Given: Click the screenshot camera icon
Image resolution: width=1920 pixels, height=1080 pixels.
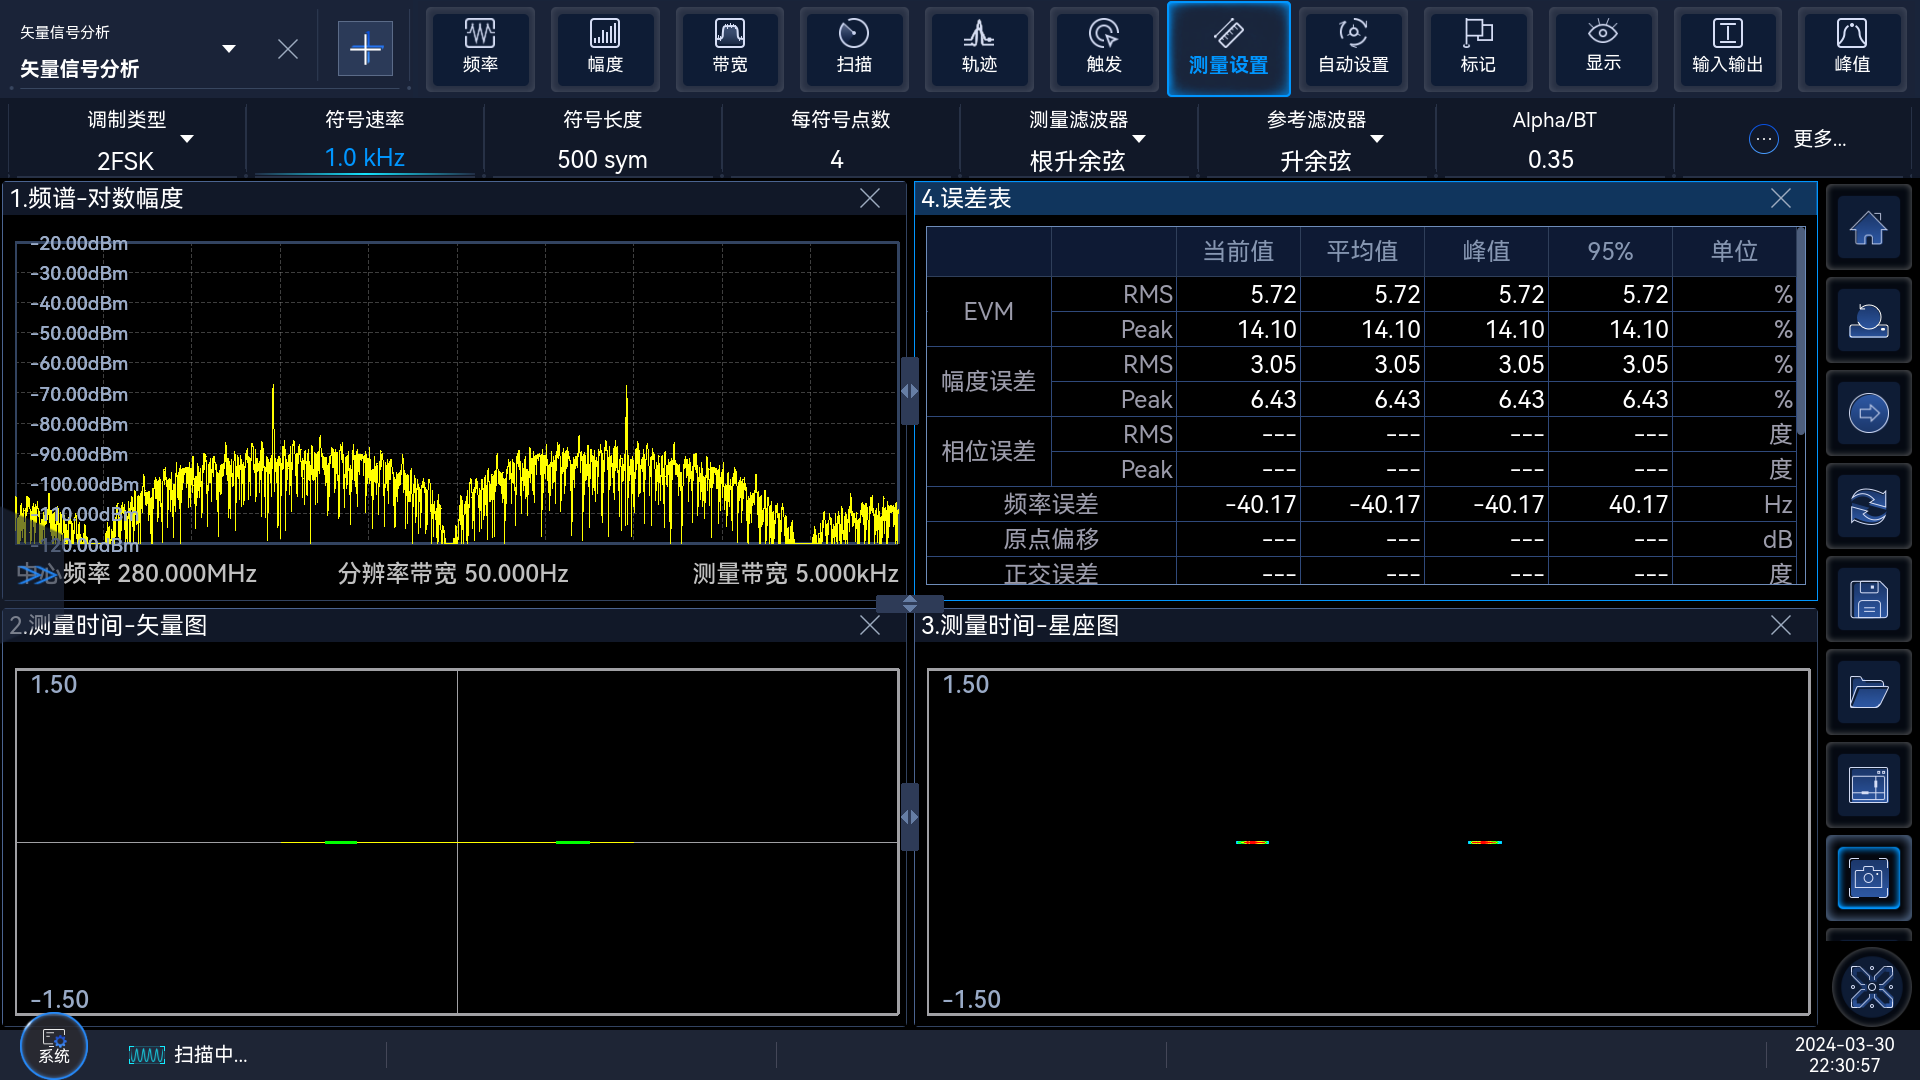Looking at the screenshot, I should click(1868, 878).
